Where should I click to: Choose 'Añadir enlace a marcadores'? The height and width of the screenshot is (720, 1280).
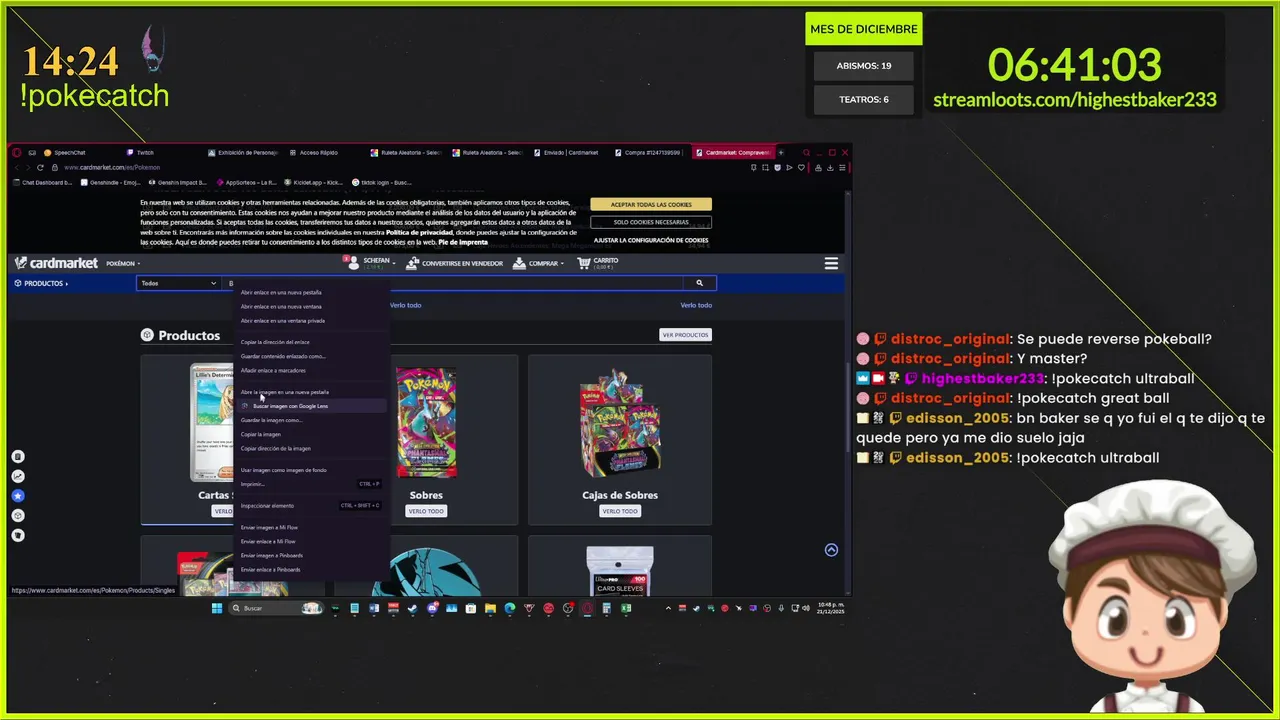coord(310,370)
